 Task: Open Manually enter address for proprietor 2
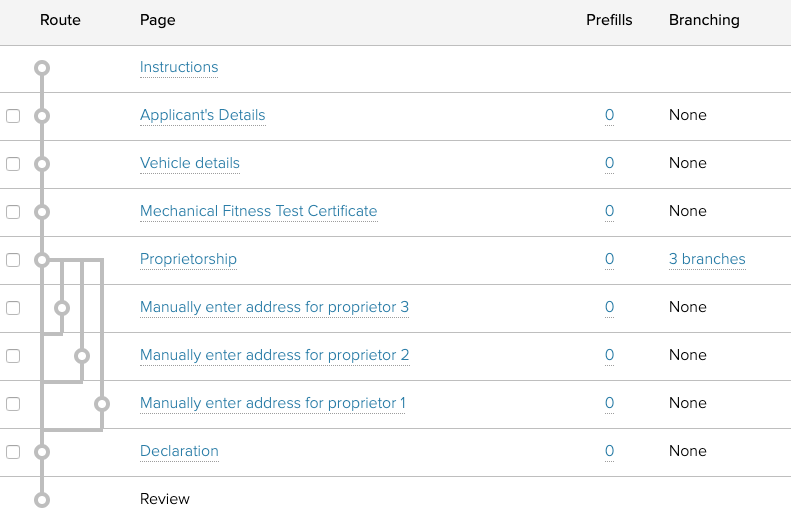point(274,355)
